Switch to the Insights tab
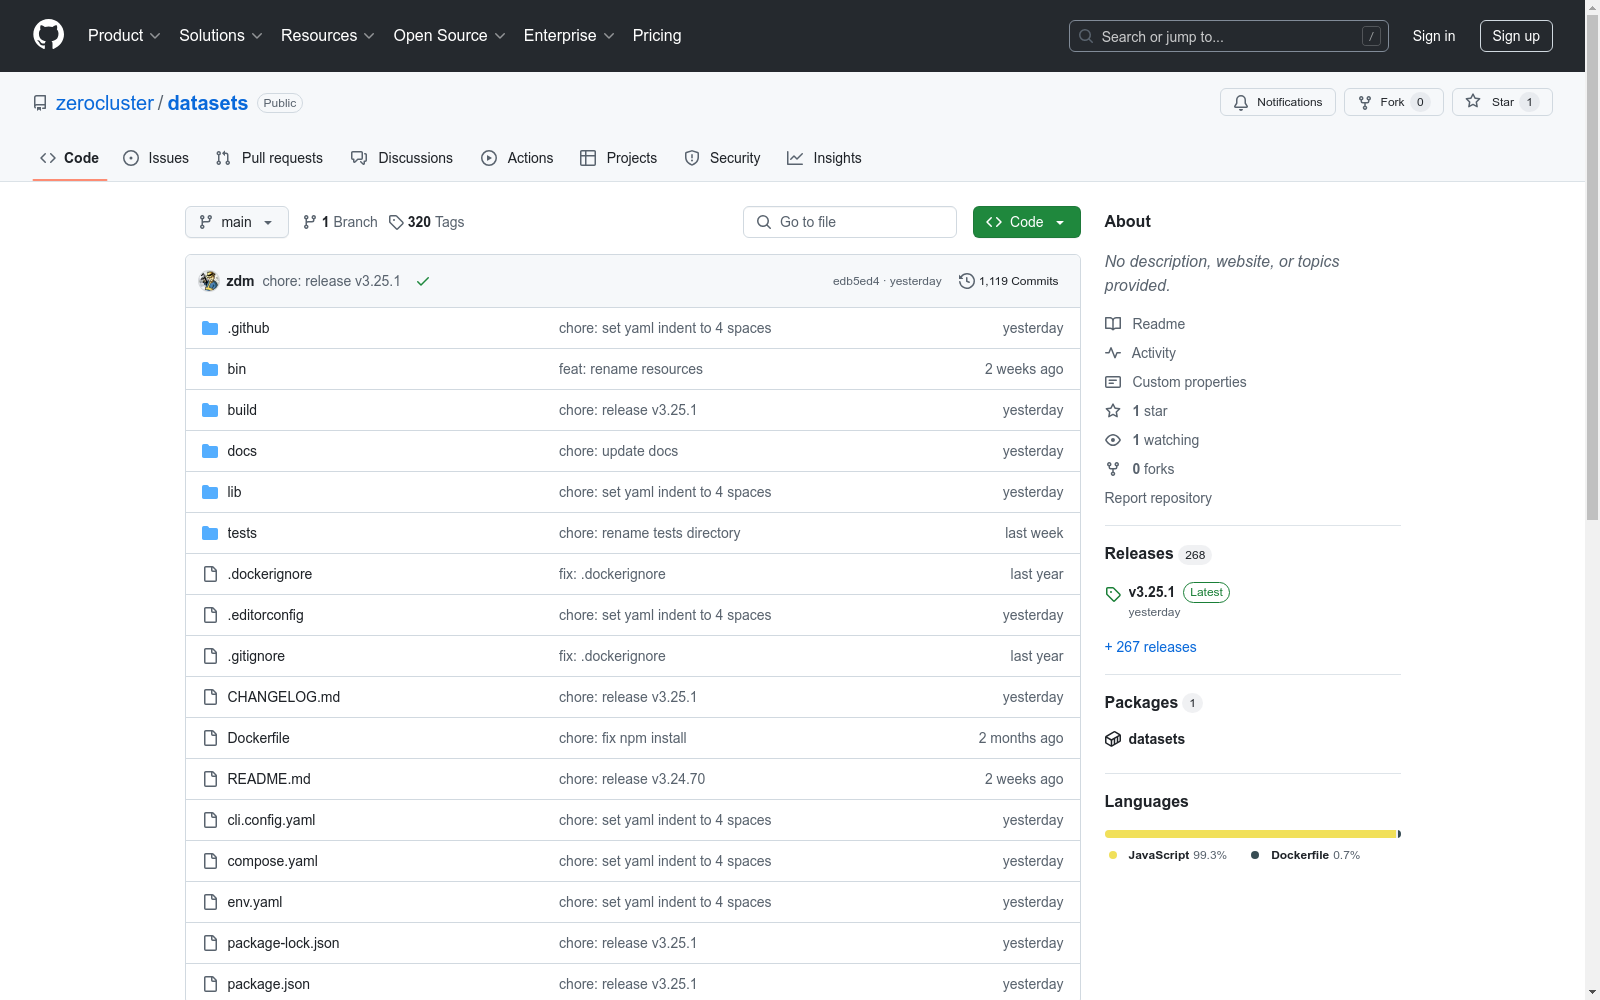1600x1000 pixels. point(824,158)
